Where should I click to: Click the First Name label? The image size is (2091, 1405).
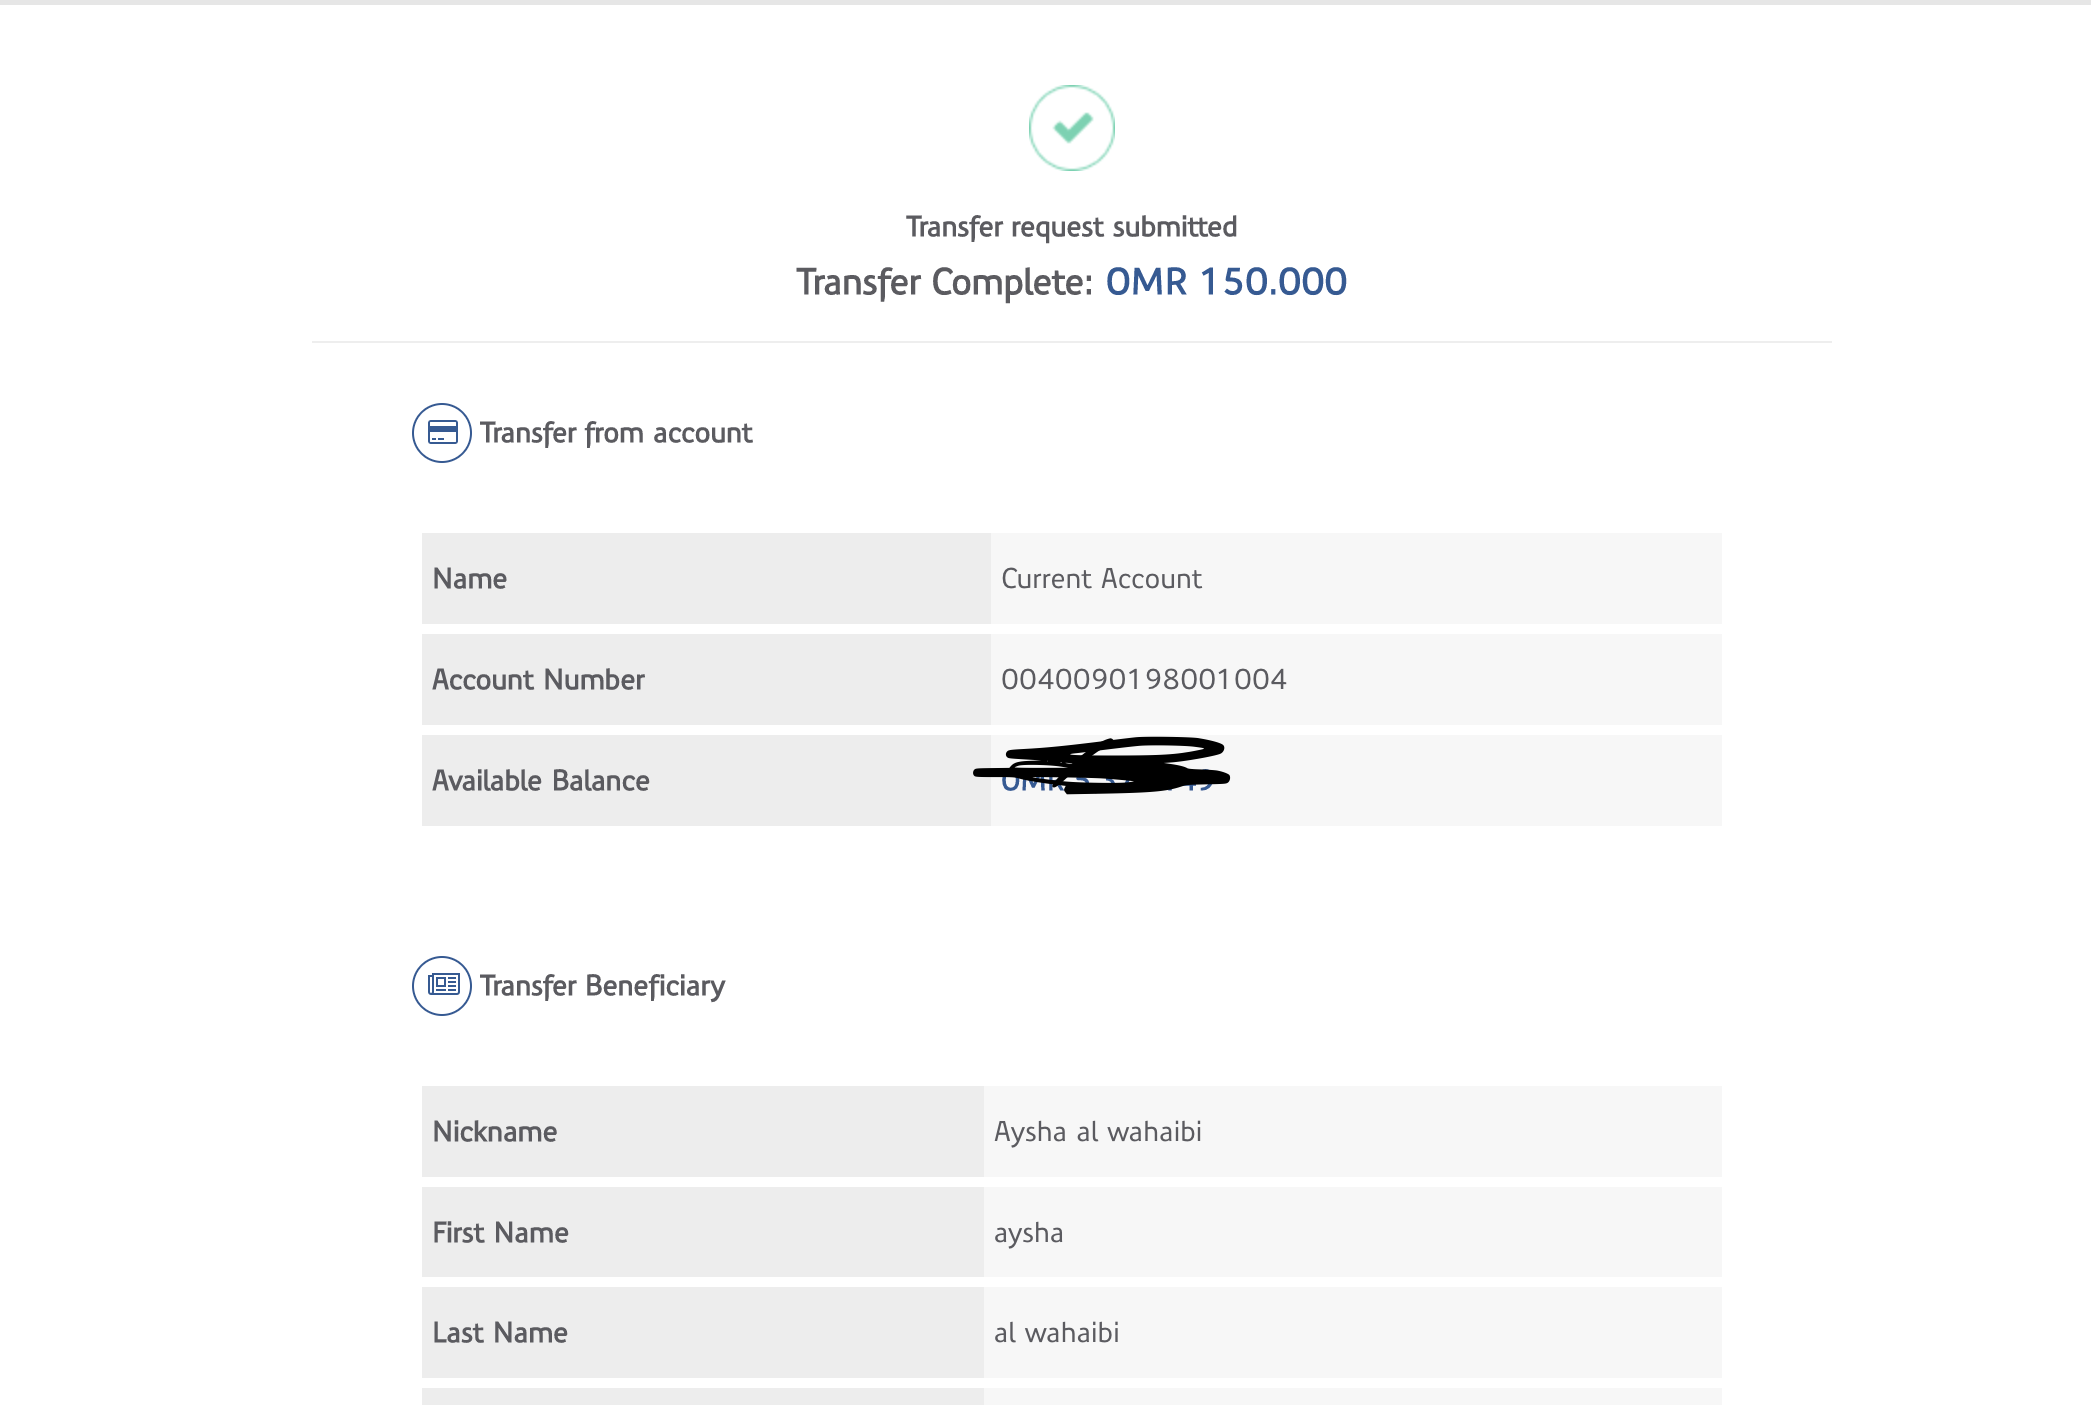pos(501,1233)
